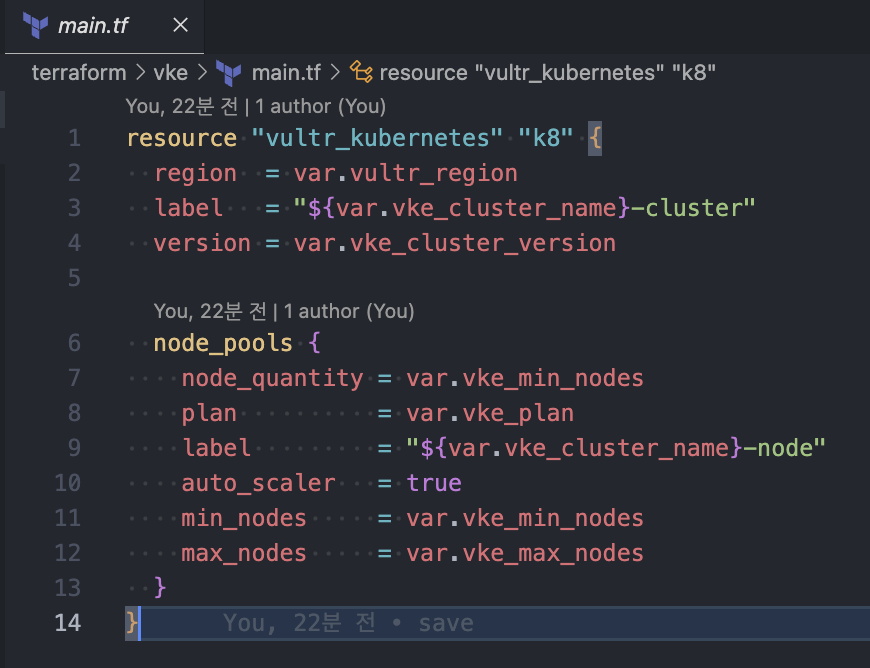
Task: Expand chevron after terraform breadcrumb
Action: [140, 73]
